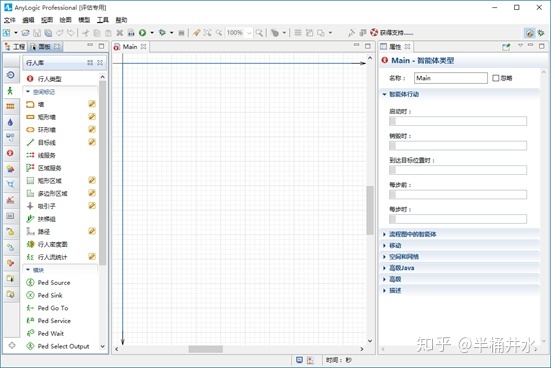Click the 启动时 code field
Screen dimensions: 551x368
pyautogui.click(x=458, y=121)
